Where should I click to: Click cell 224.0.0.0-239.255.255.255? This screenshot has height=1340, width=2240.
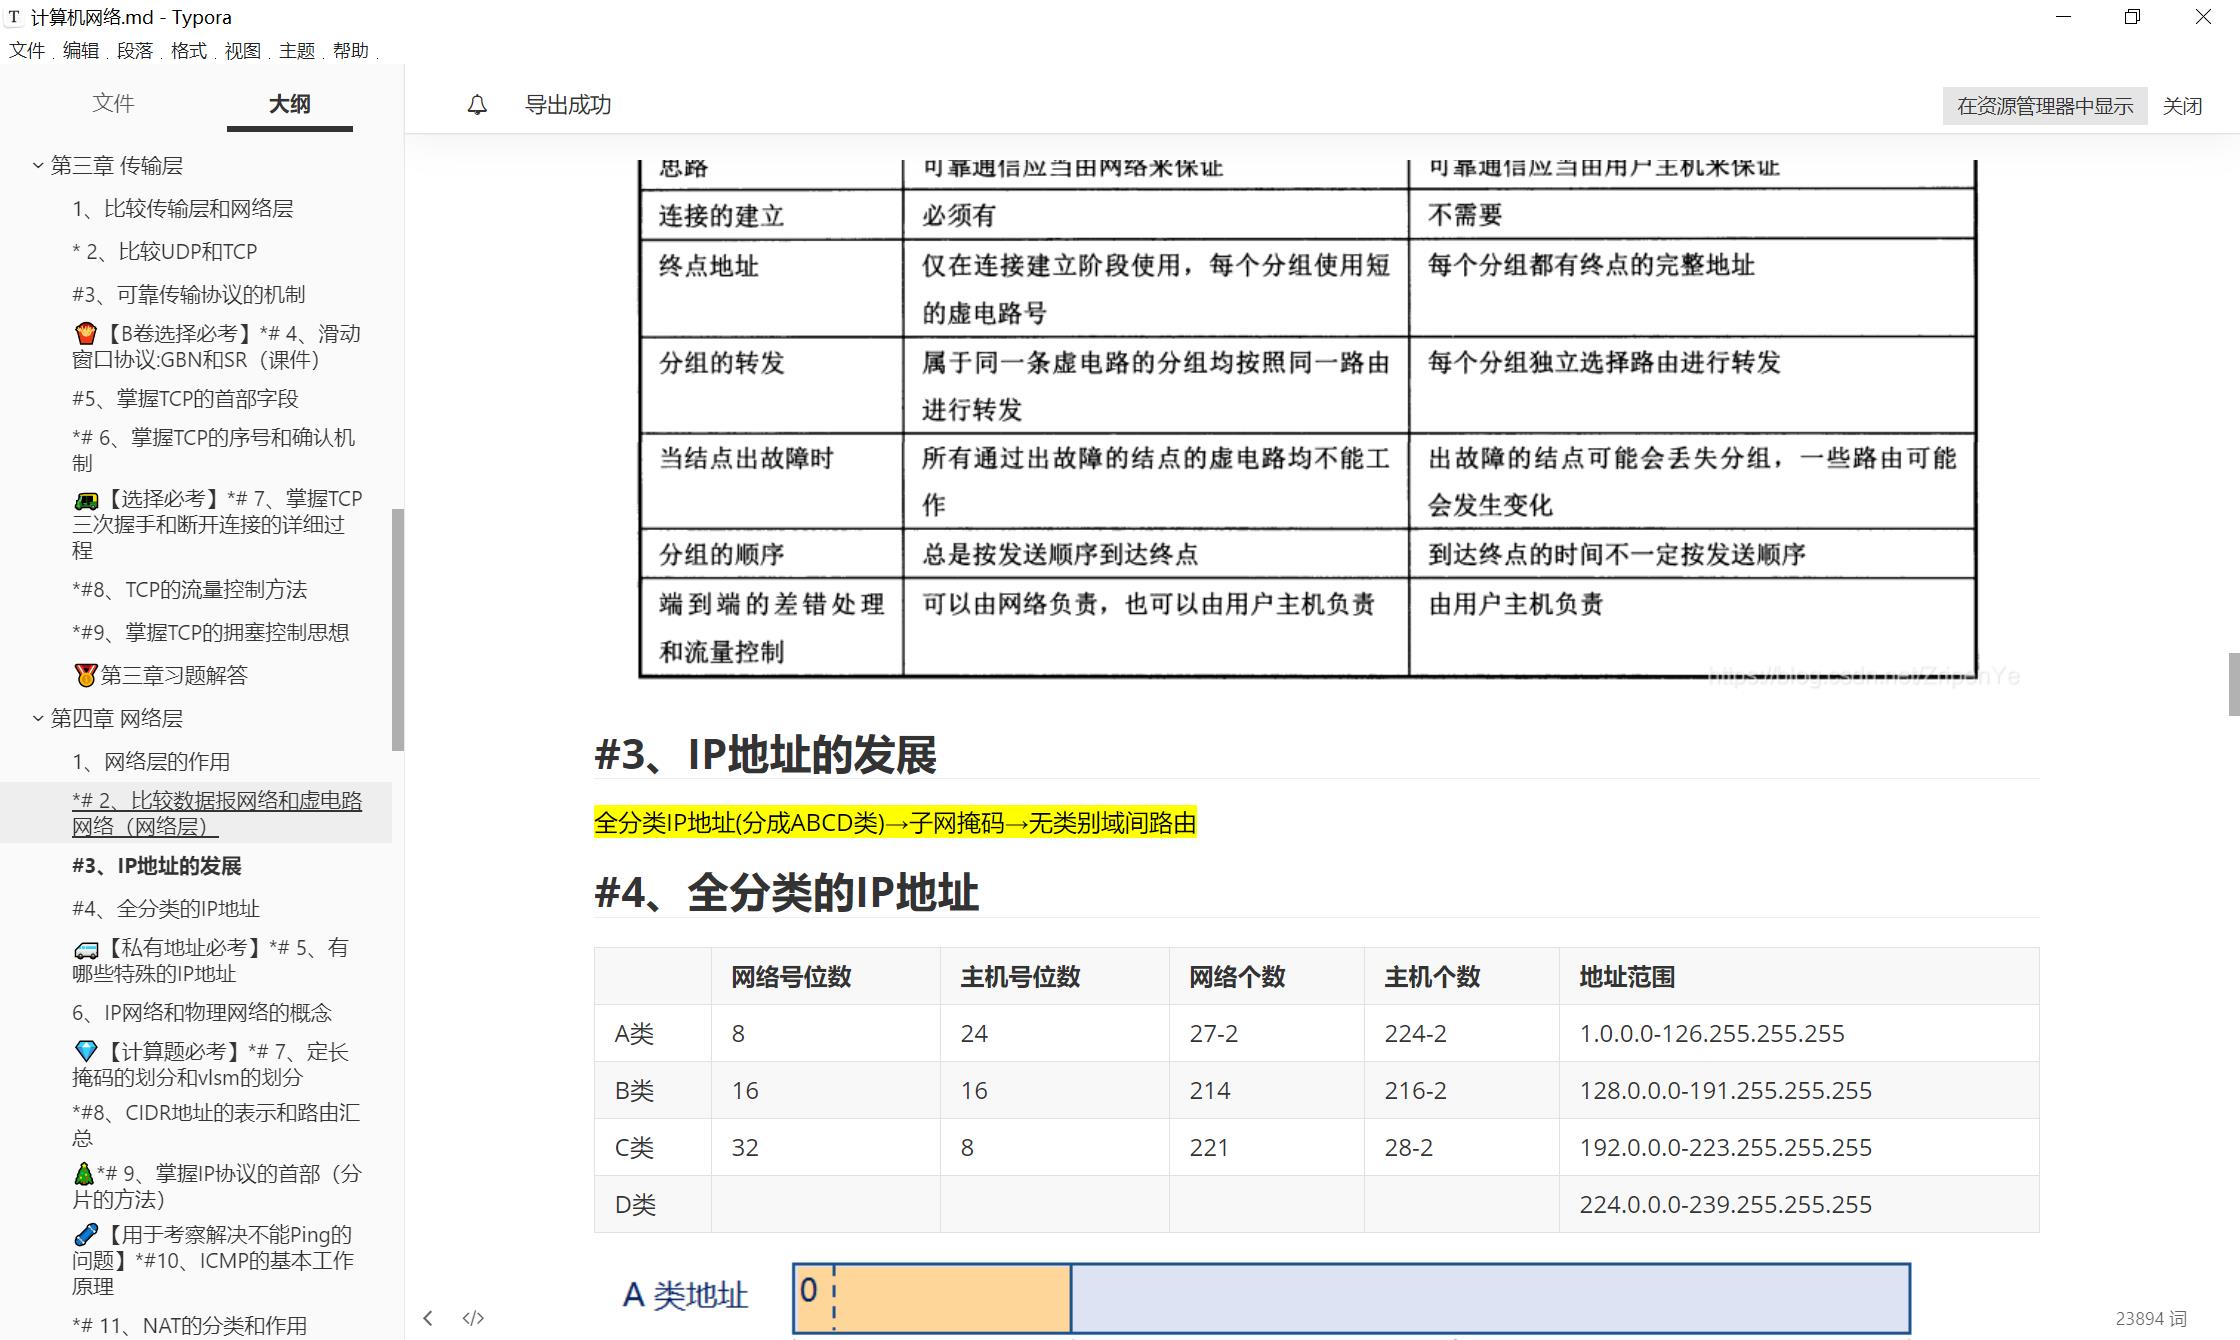1799,1205
